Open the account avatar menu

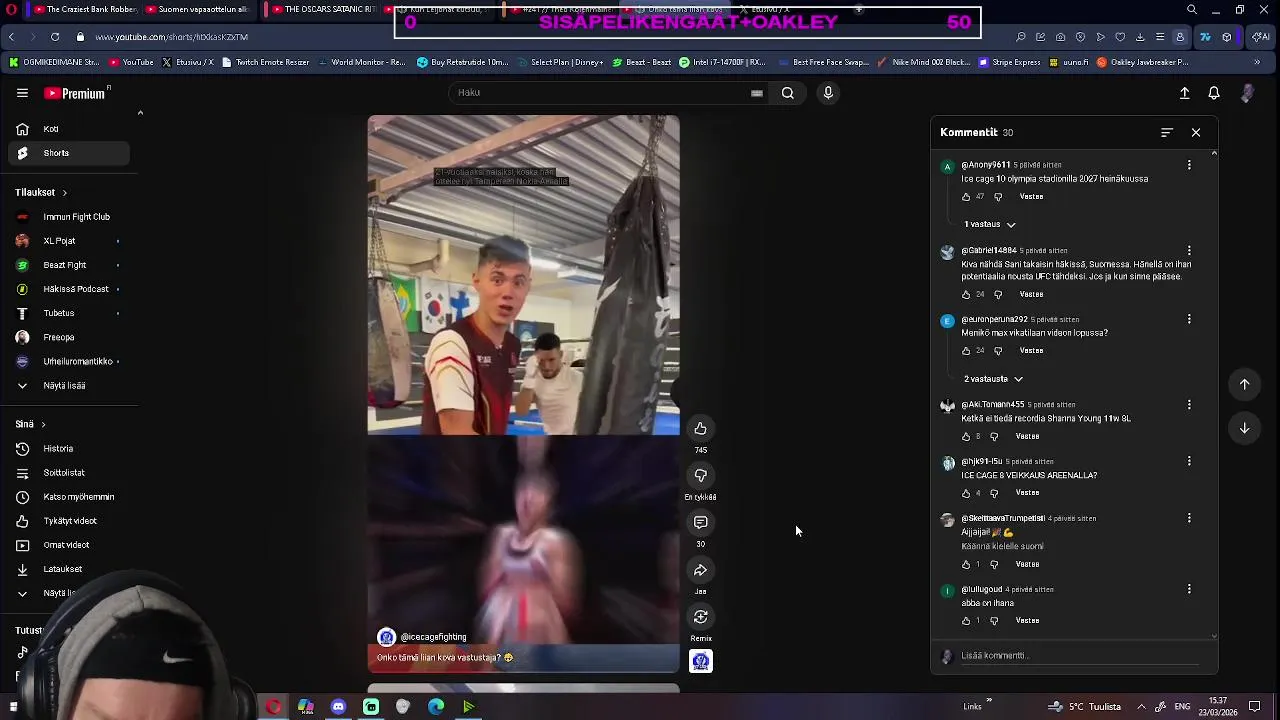tap(1247, 93)
